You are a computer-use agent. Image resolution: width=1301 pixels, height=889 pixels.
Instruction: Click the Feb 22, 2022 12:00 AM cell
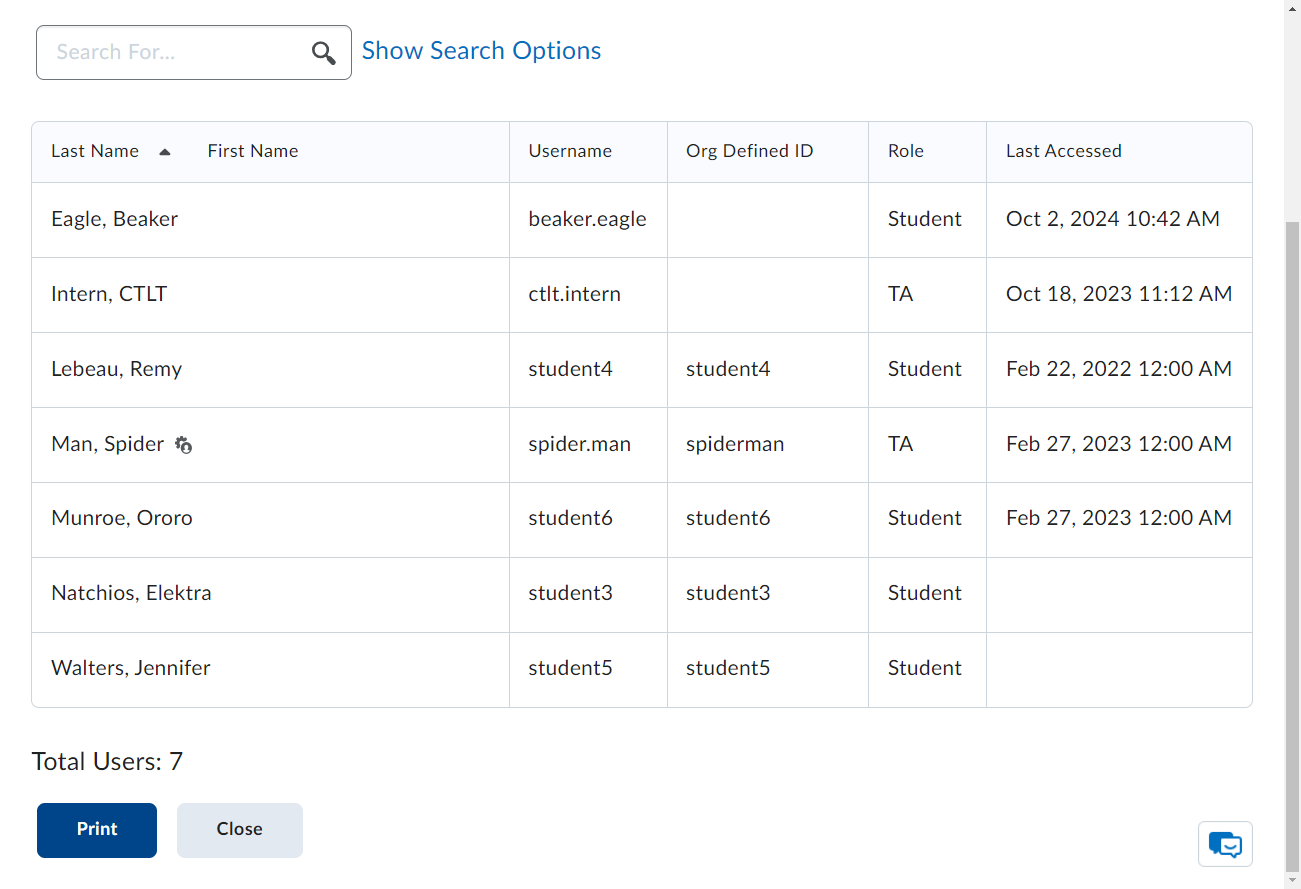[x=1119, y=370]
